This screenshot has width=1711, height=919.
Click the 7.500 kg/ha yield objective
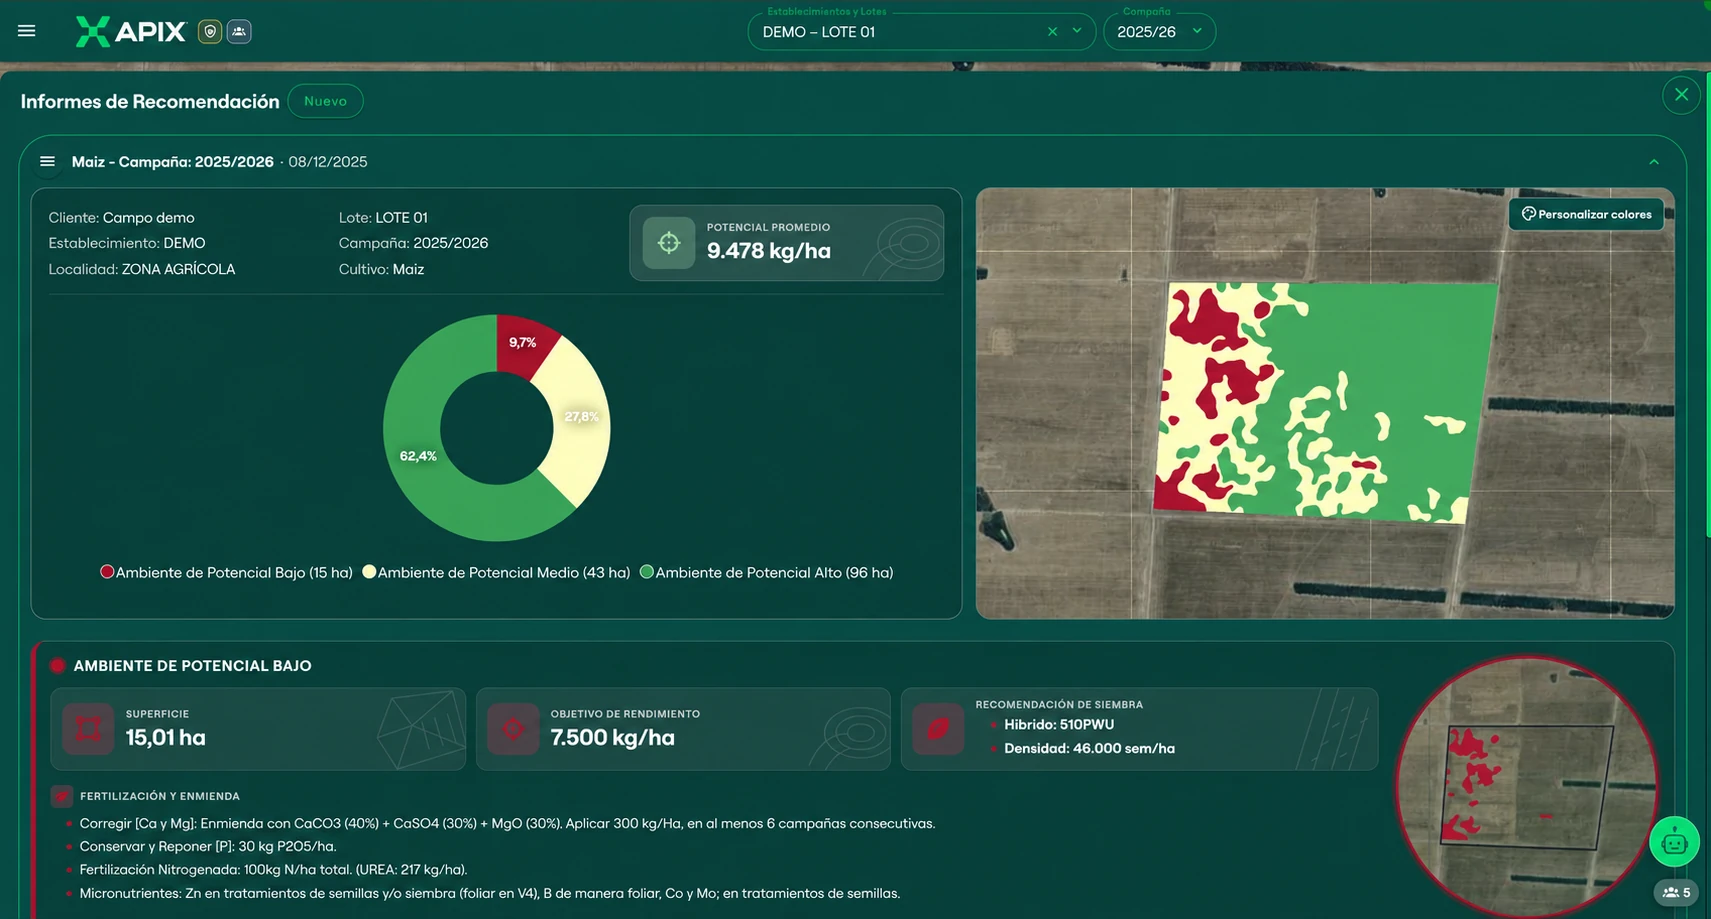[x=612, y=738]
